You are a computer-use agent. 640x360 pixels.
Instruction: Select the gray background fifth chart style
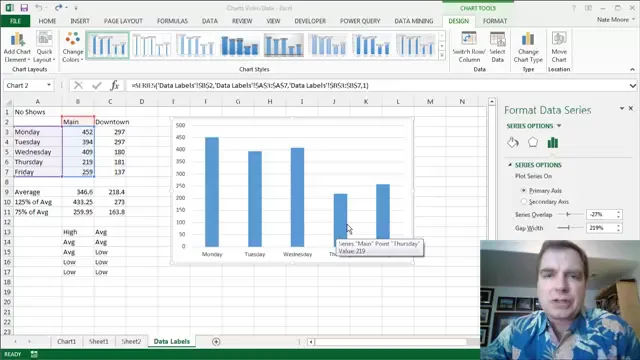pos(284,46)
